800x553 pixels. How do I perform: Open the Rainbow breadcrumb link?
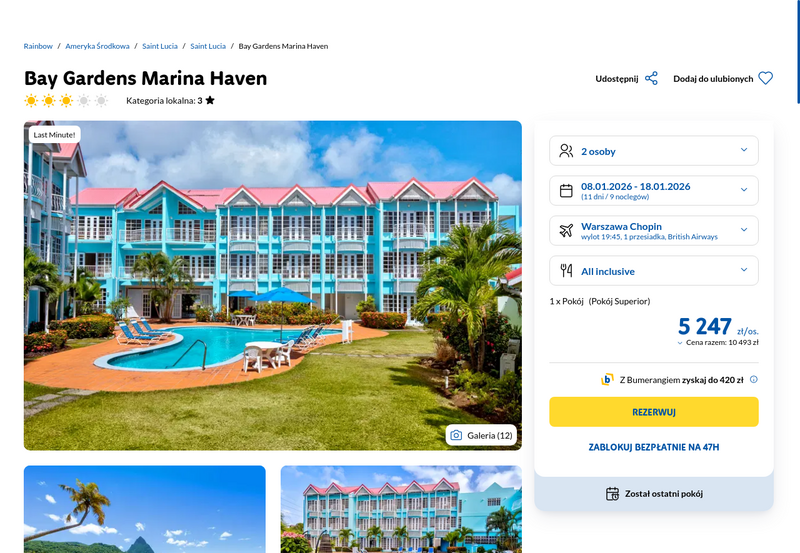click(38, 46)
